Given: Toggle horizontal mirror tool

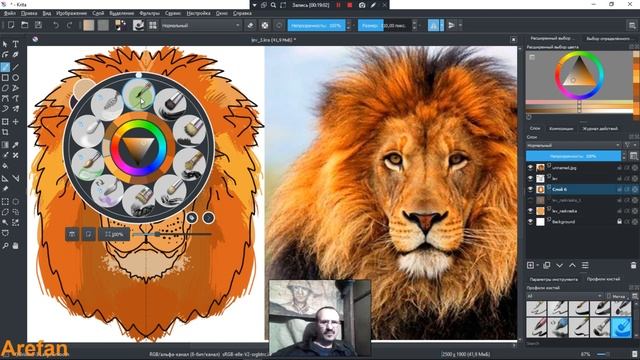Looking at the screenshot, I should pos(433,25).
